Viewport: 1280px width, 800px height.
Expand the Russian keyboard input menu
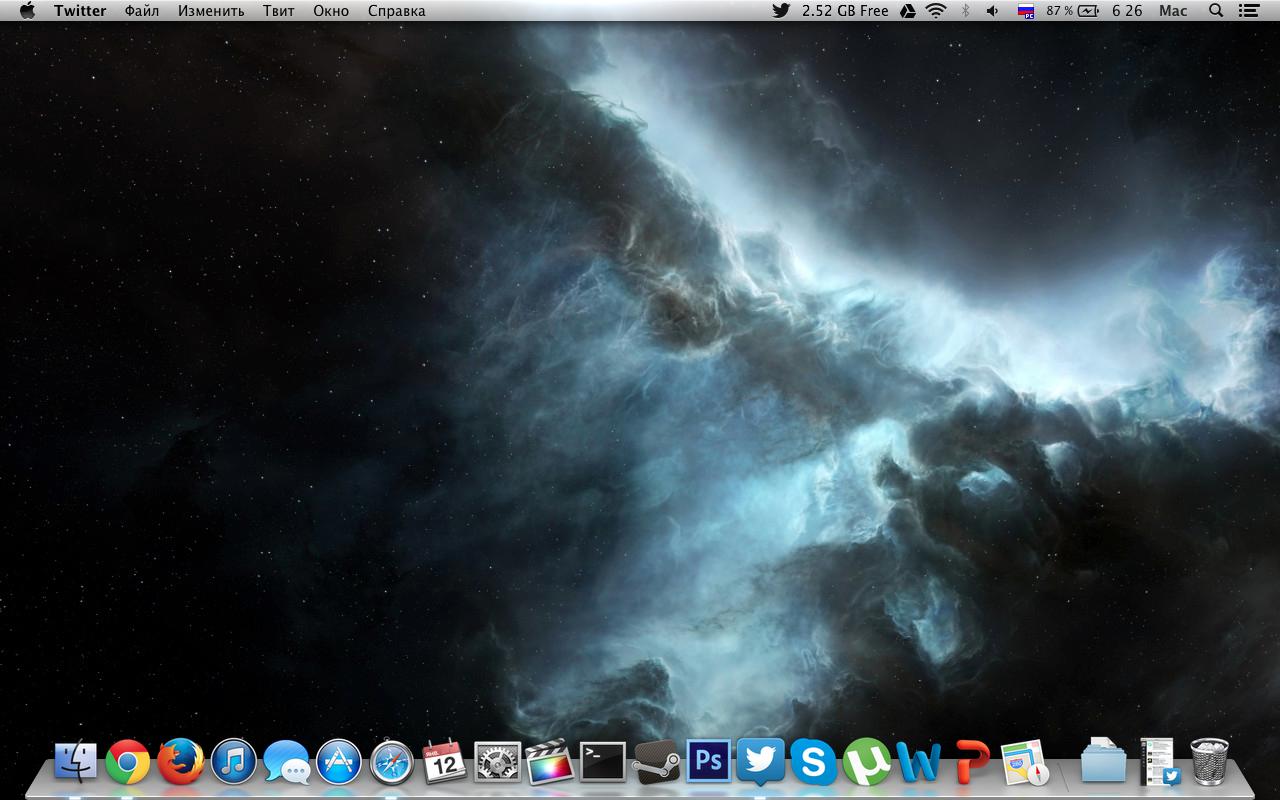tap(1025, 11)
